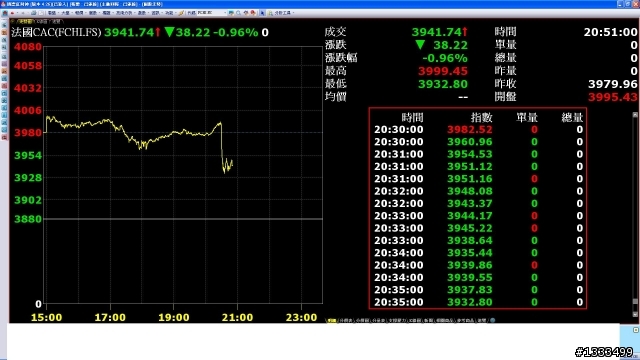Click the tick row with index 3938.64
The image size is (640, 360).
tap(478, 240)
